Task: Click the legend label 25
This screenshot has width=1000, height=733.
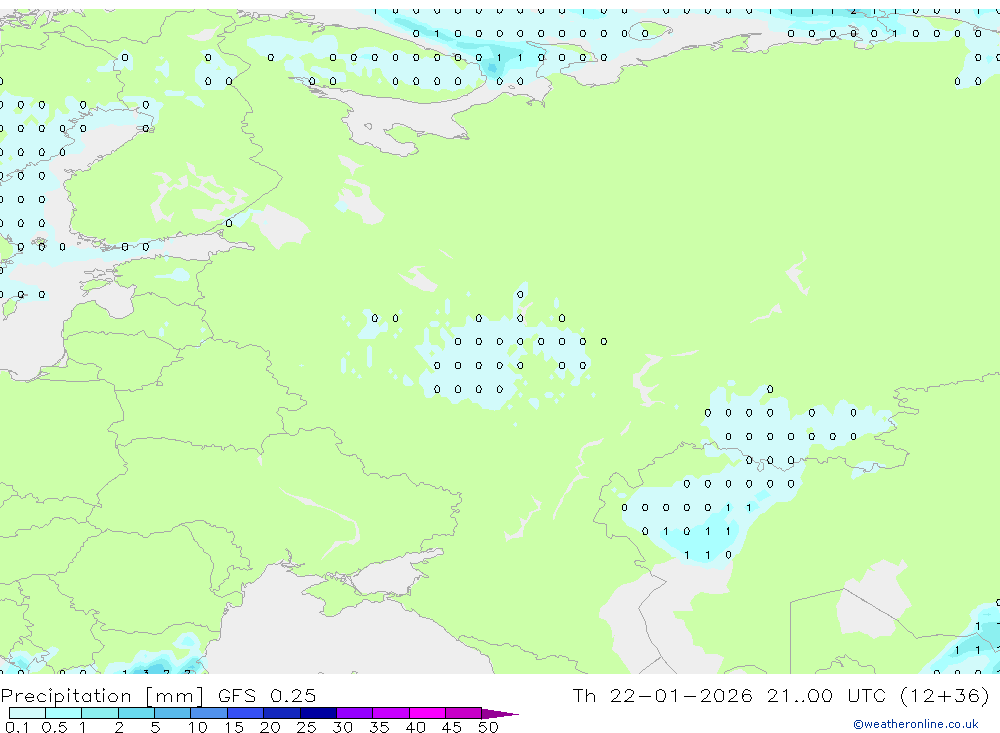Action: 306,727
